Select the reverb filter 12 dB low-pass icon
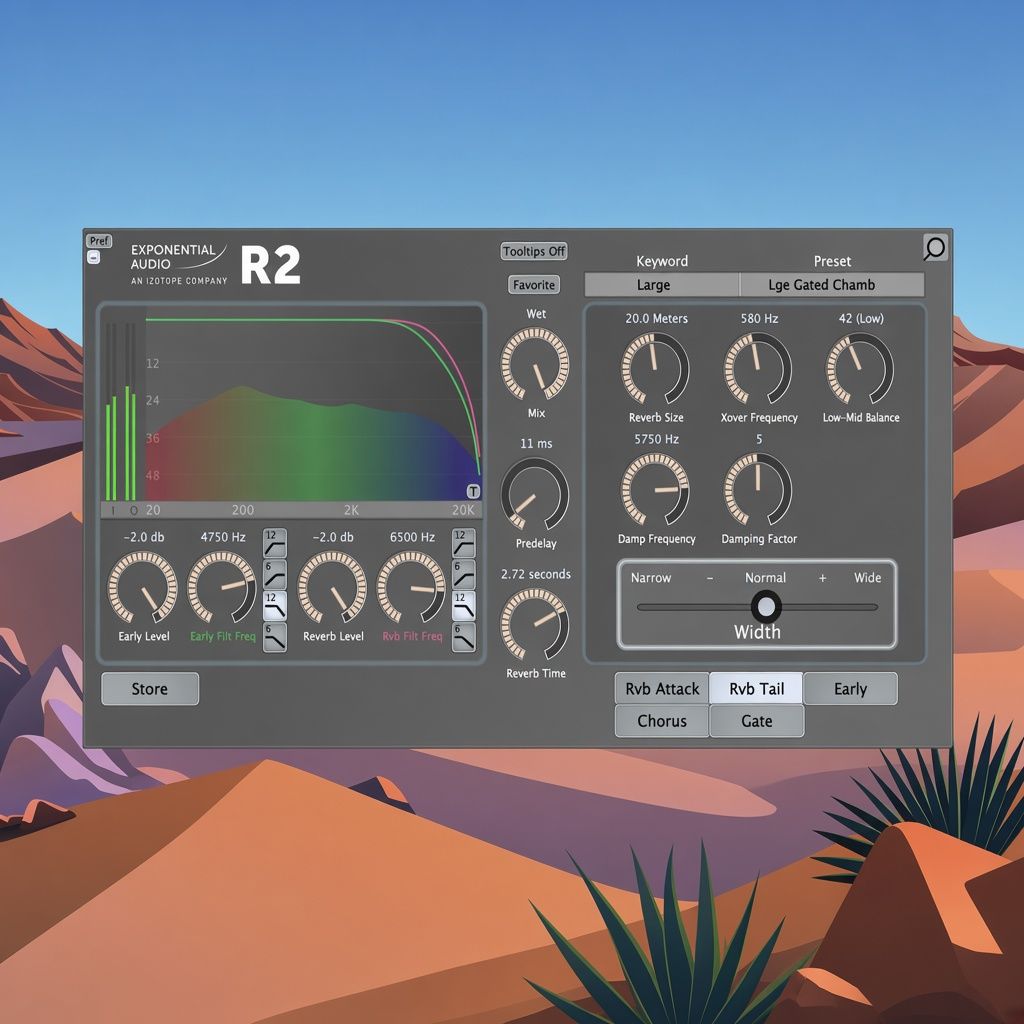This screenshot has height=1024, width=1024. click(x=464, y=606)
